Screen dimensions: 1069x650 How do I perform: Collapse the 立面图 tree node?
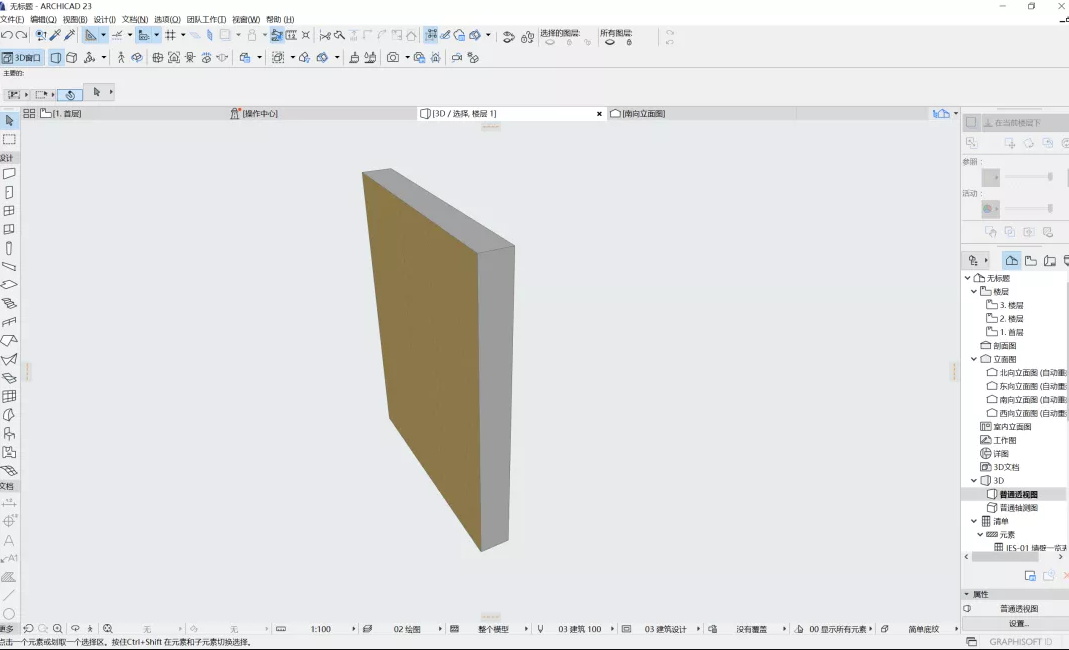click(974, 359)
